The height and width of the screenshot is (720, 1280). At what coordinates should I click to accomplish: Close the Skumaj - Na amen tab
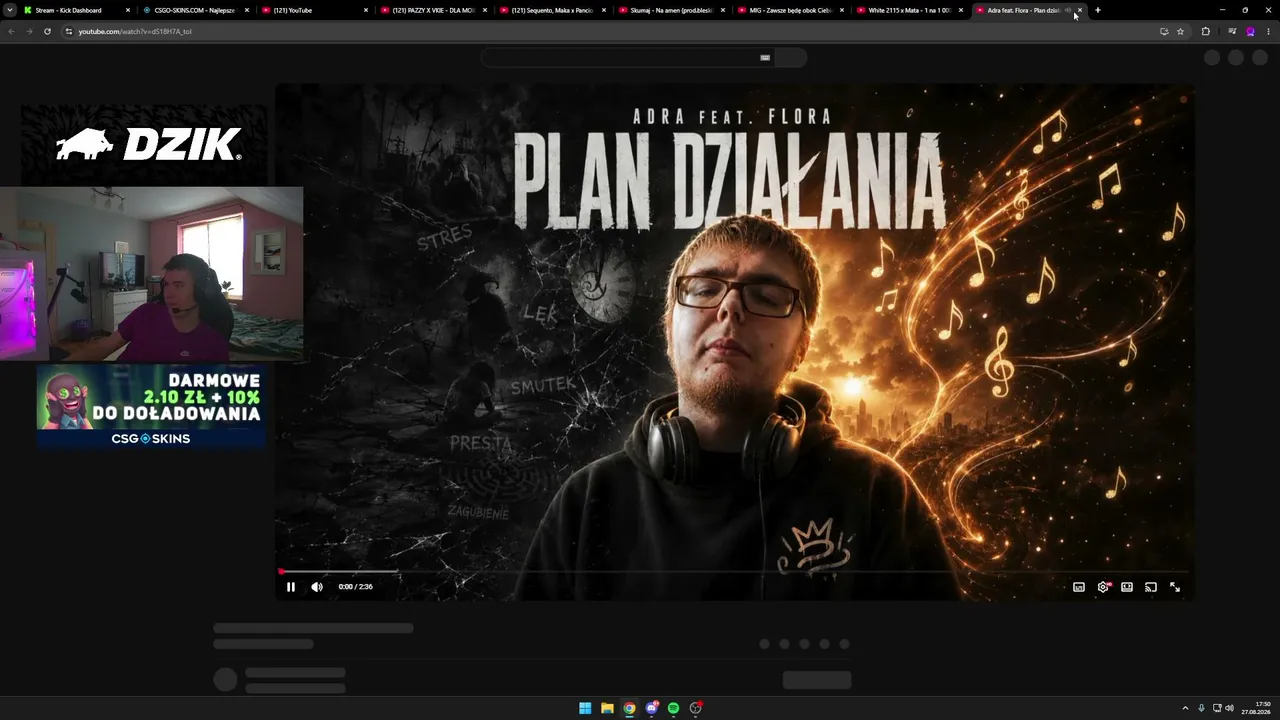pos(723,10)
